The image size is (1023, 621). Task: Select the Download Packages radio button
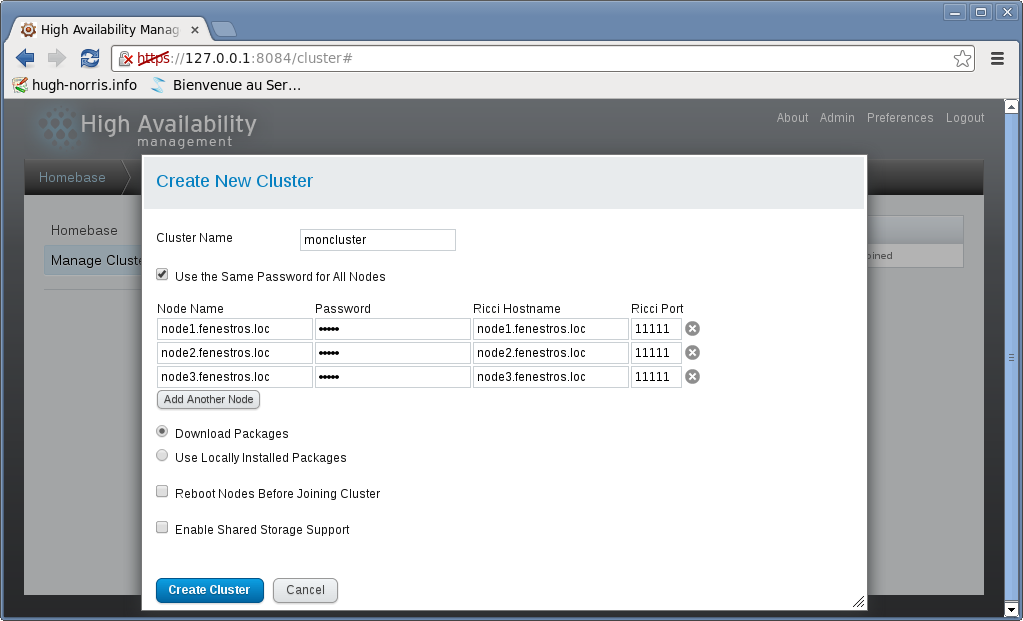click(162, 432)
